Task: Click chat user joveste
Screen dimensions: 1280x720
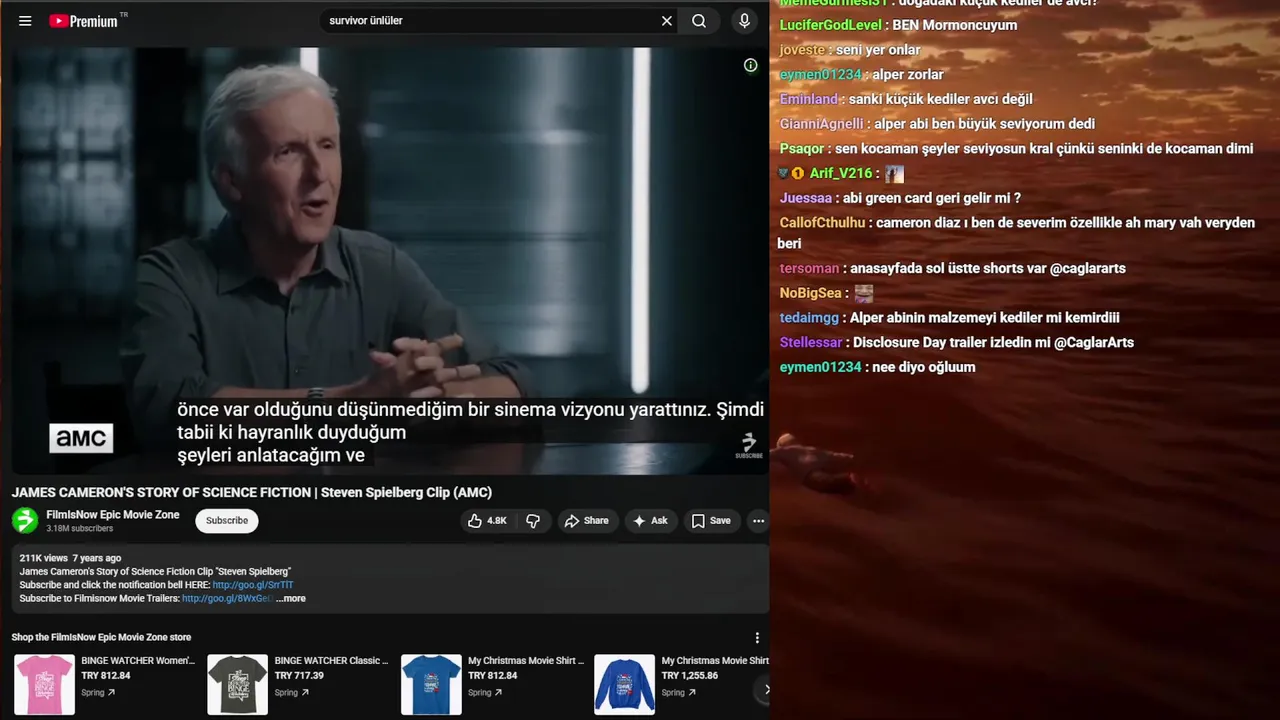Action: click(x=803, y=50)
